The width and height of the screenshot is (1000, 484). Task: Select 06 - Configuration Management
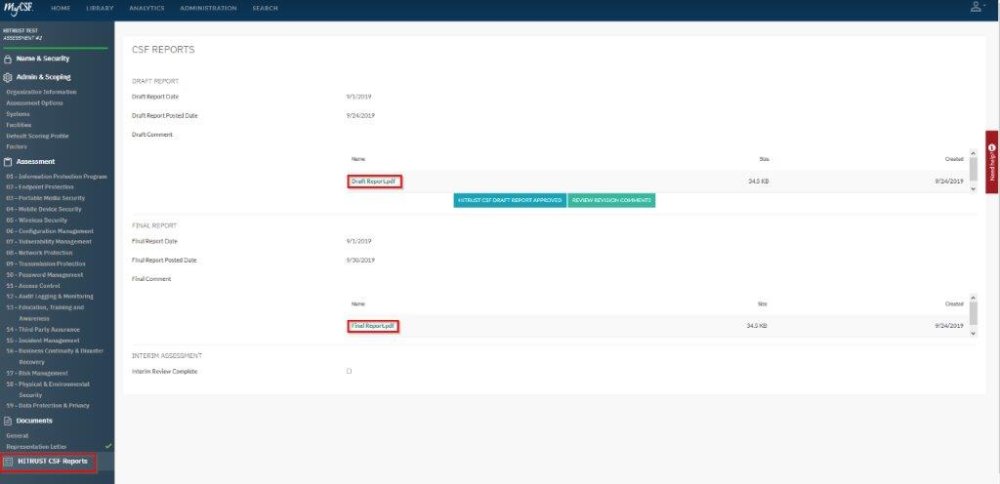click(x=50, y=231)
